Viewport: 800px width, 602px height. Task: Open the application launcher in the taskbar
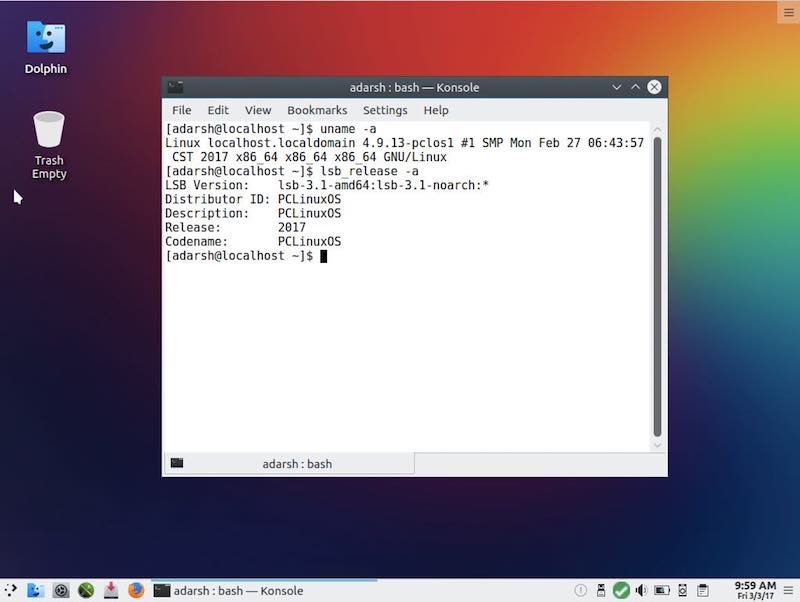pos(11,590)
